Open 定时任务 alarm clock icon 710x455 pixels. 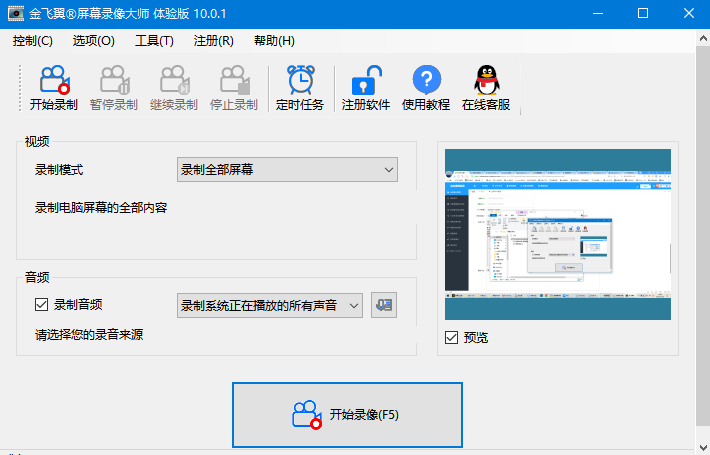[x=300, y=88]
